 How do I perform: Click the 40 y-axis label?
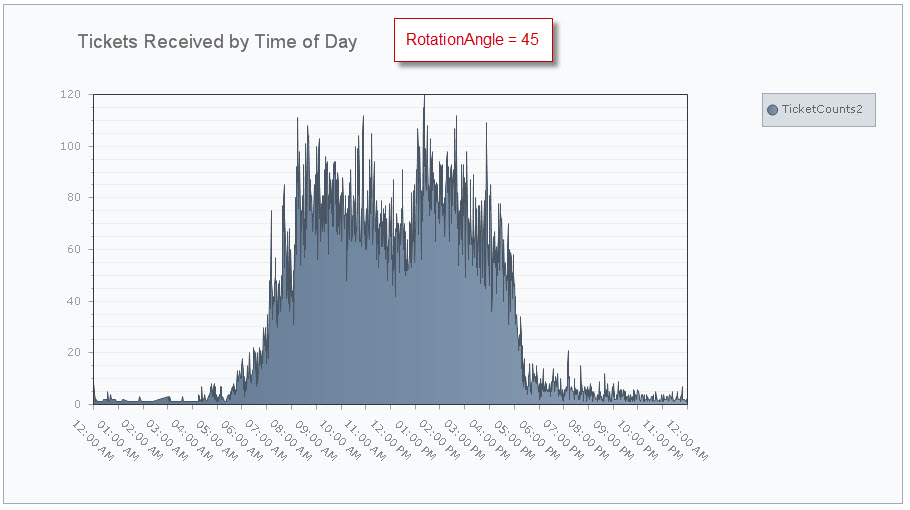74,301
